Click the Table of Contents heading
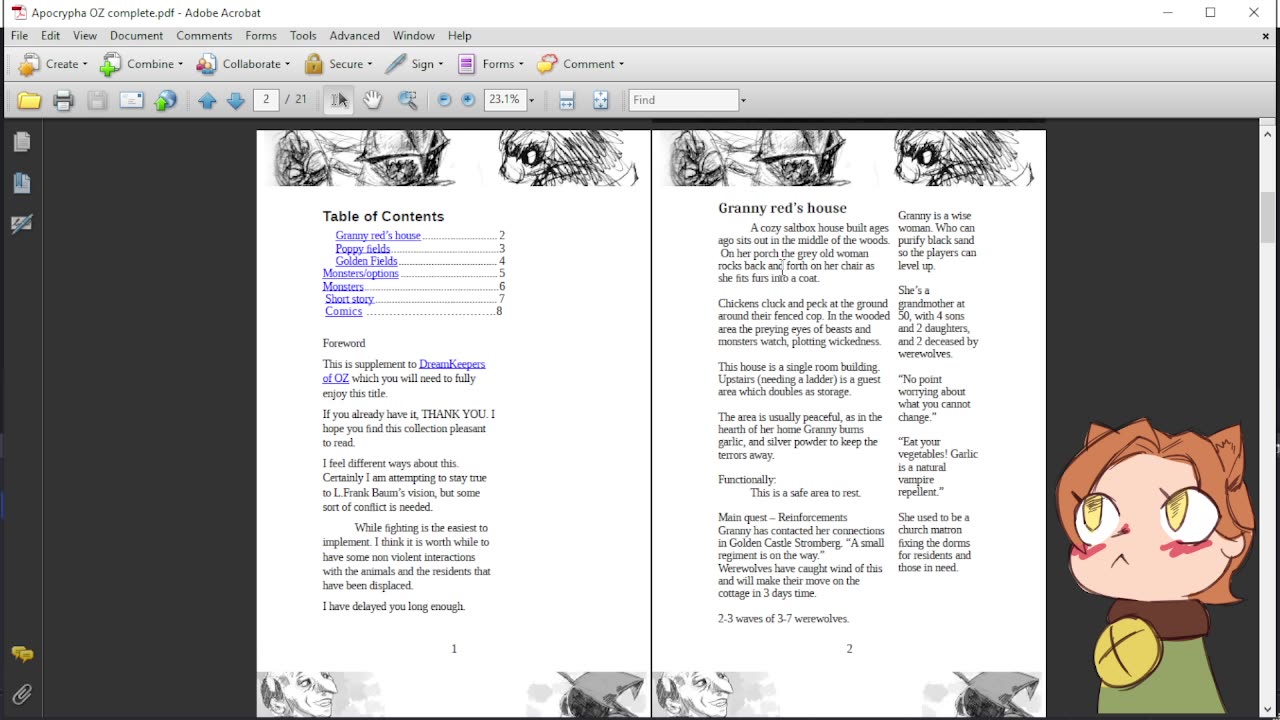 383,216
